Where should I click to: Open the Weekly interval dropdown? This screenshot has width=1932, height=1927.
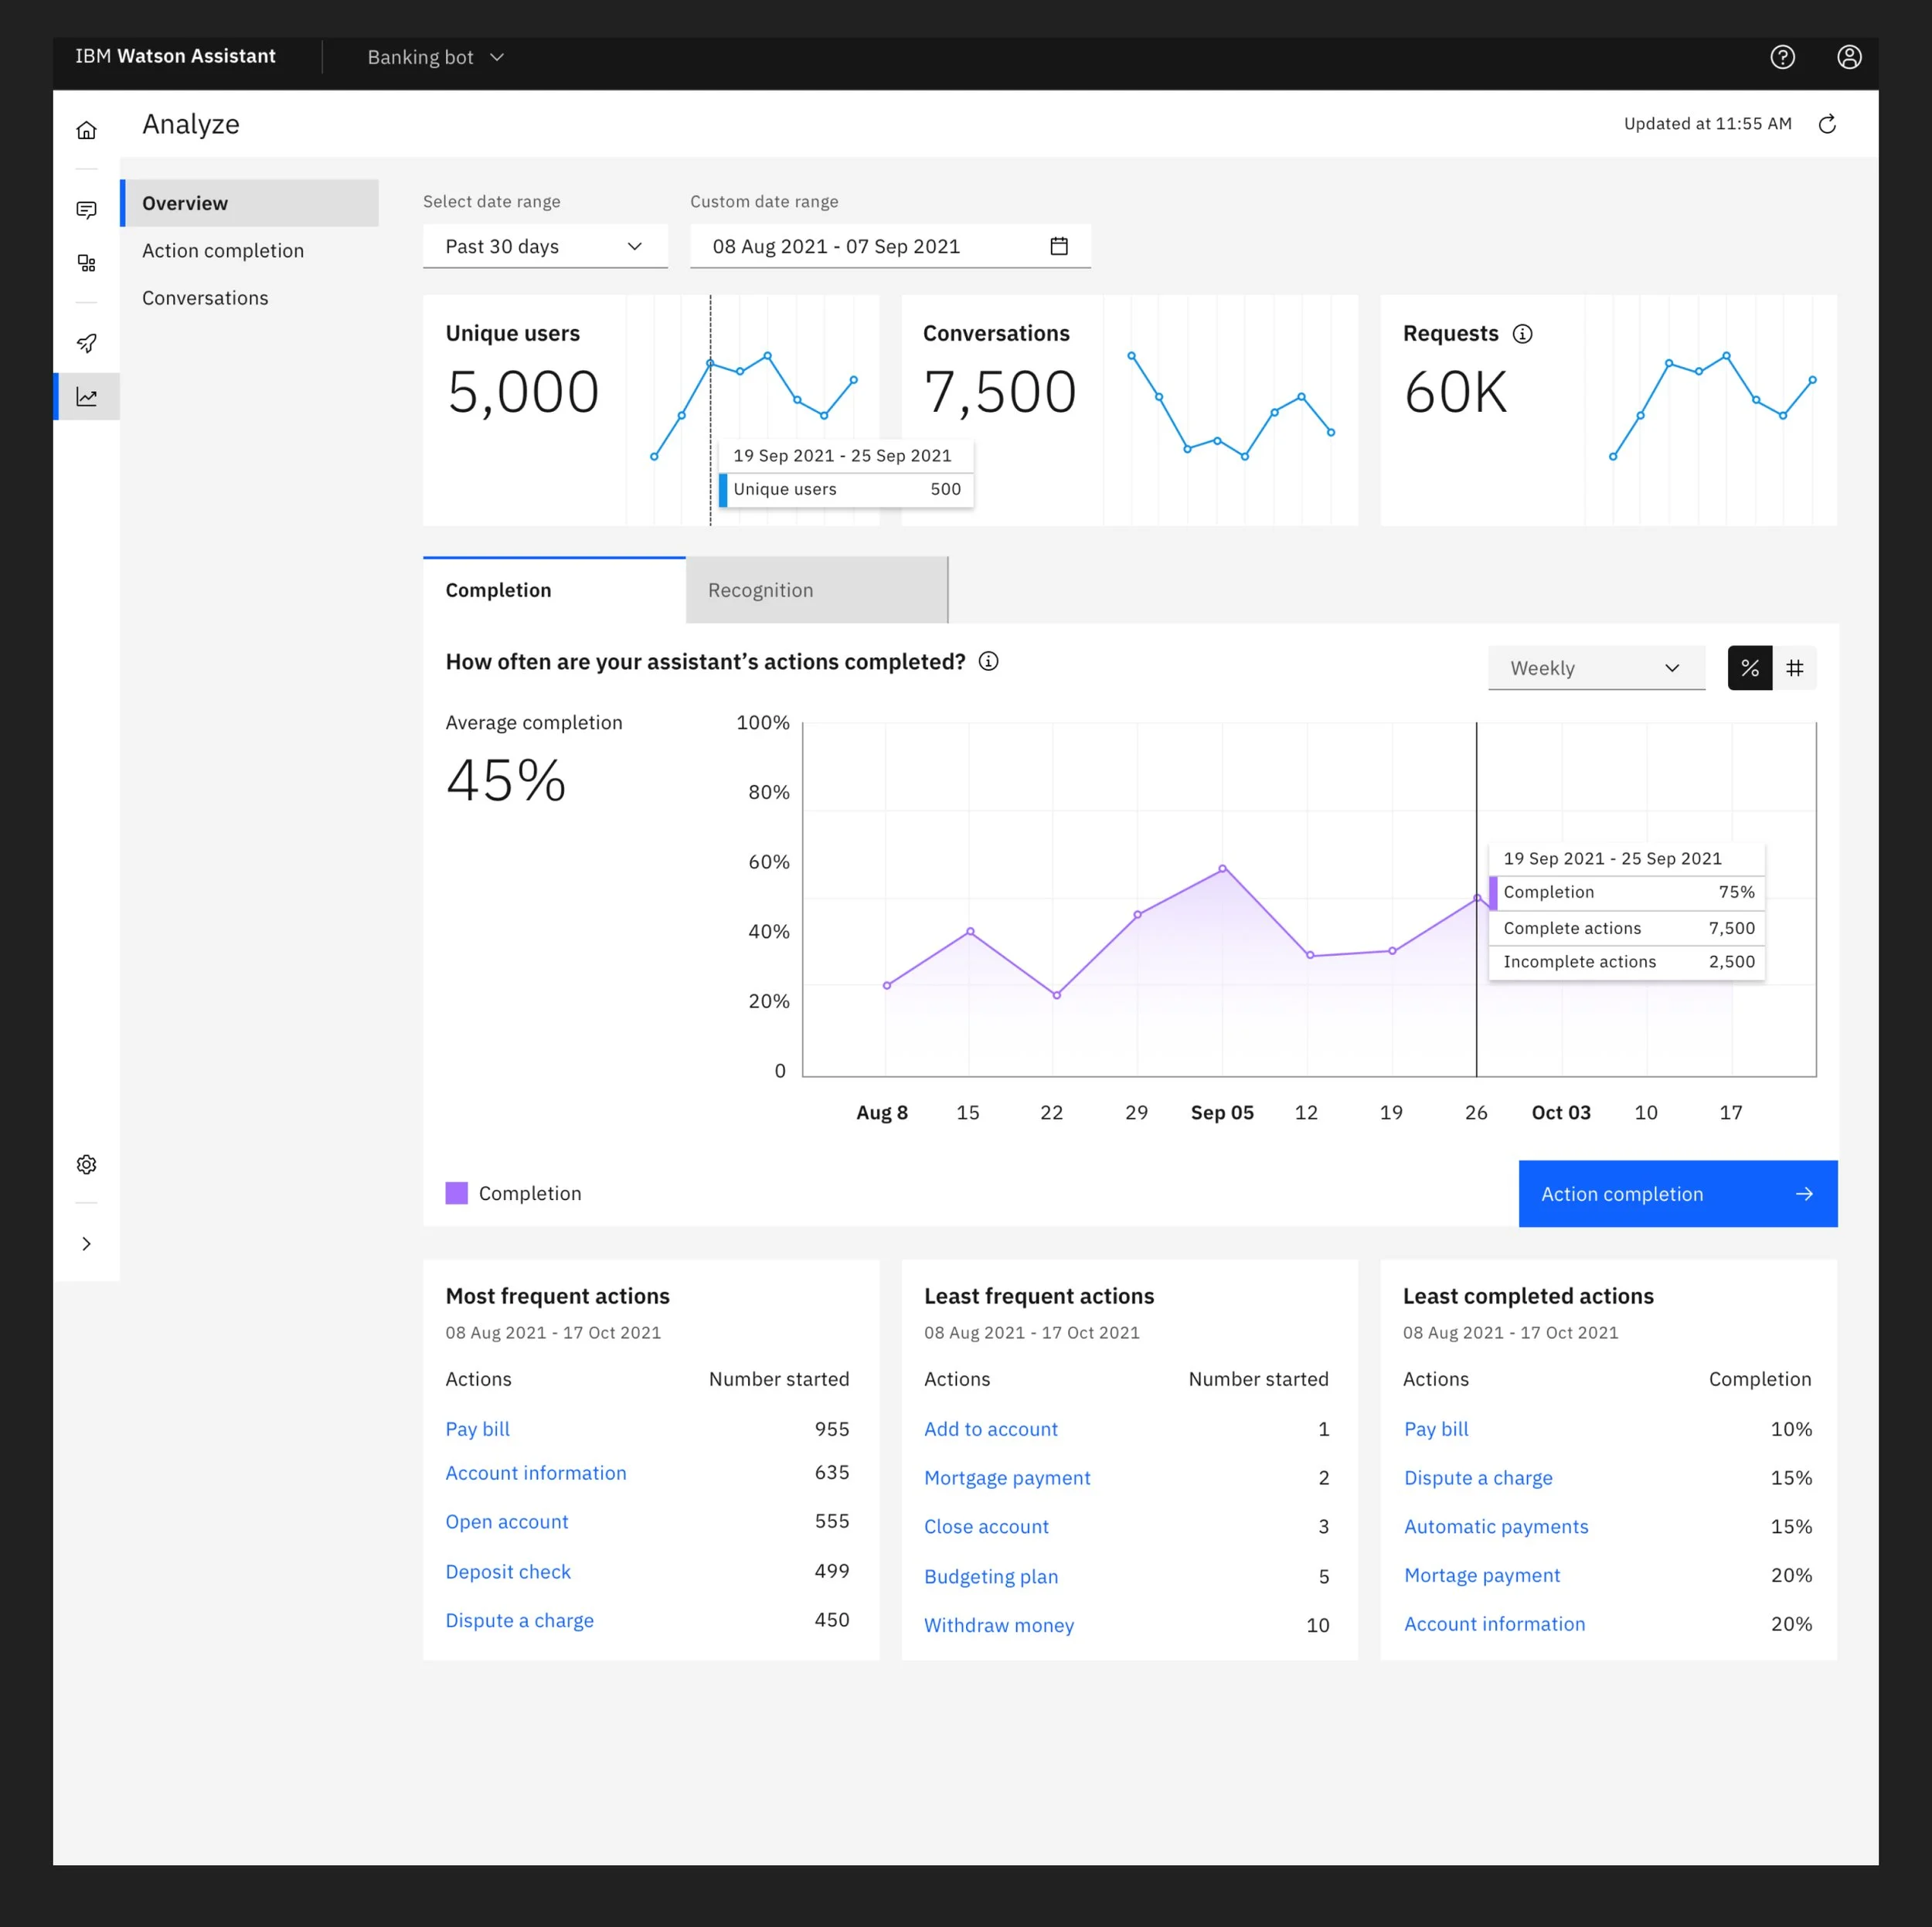(x=1595, y=668)
